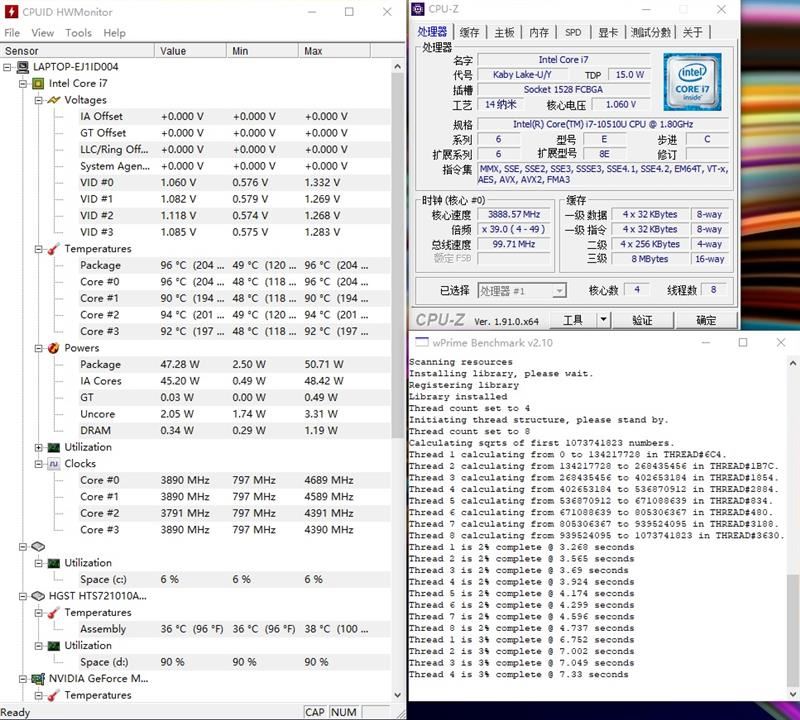
Task: Click the Sensor column header
Action: (x=77, y=51)
